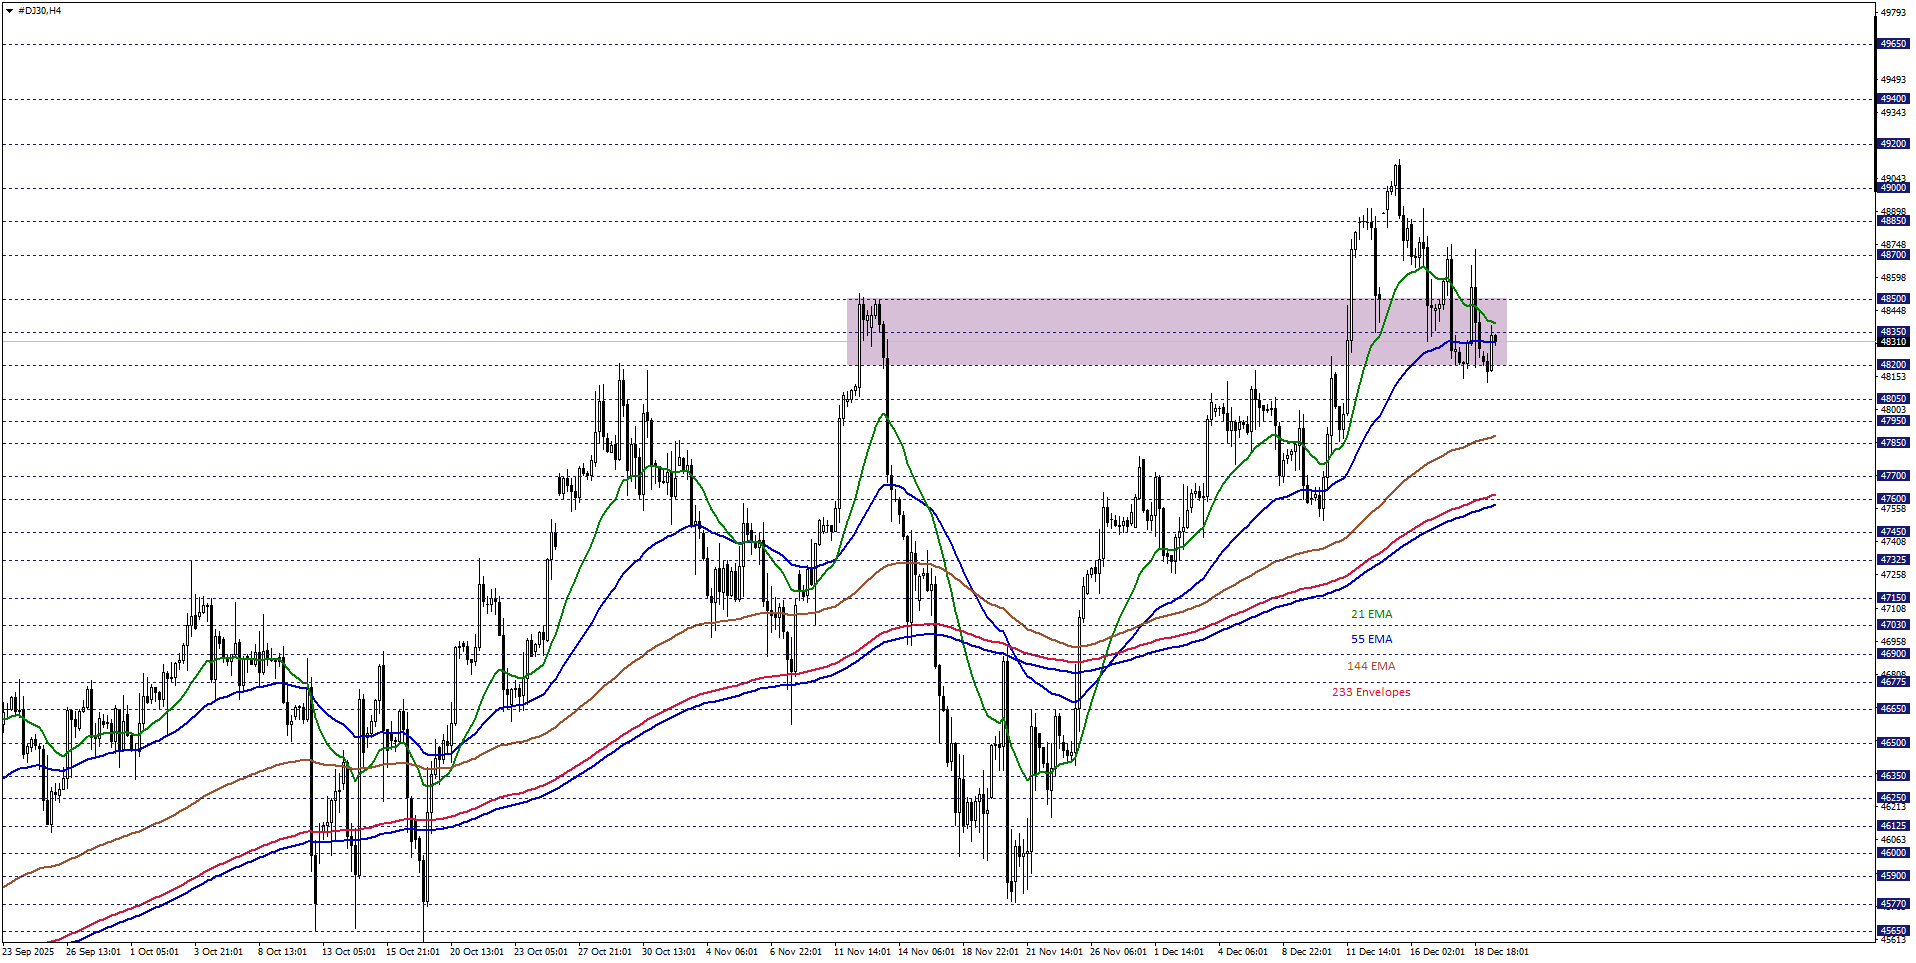Viewport: 1916px width, 963px height.
Task: Select the purple shaded resistance zone rectangle
Action: 1176,331
